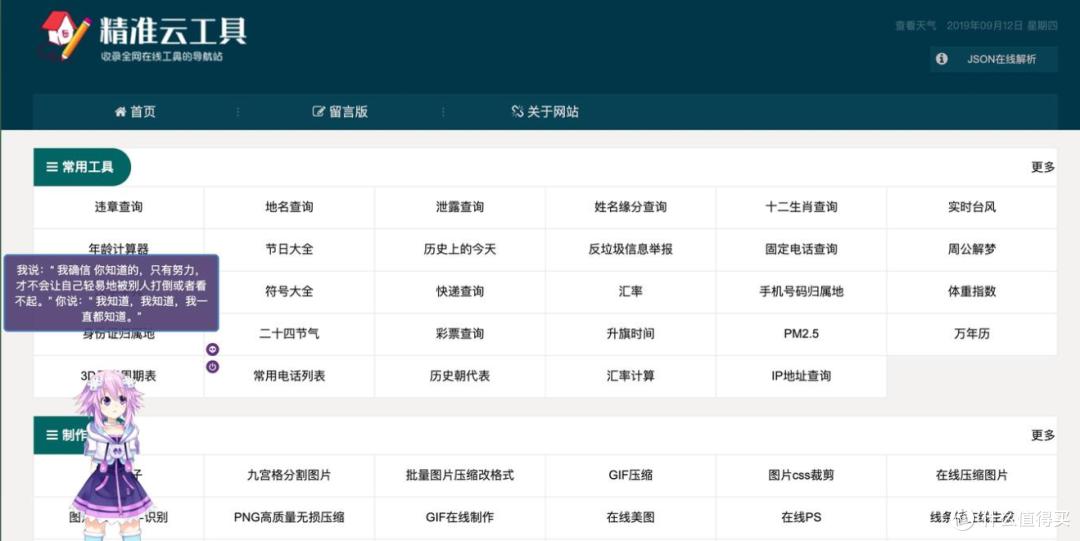This screenshot has width=1080, height=541.
Task: Open the 图片css裁剪 tool
Action: tap(801, 475)
